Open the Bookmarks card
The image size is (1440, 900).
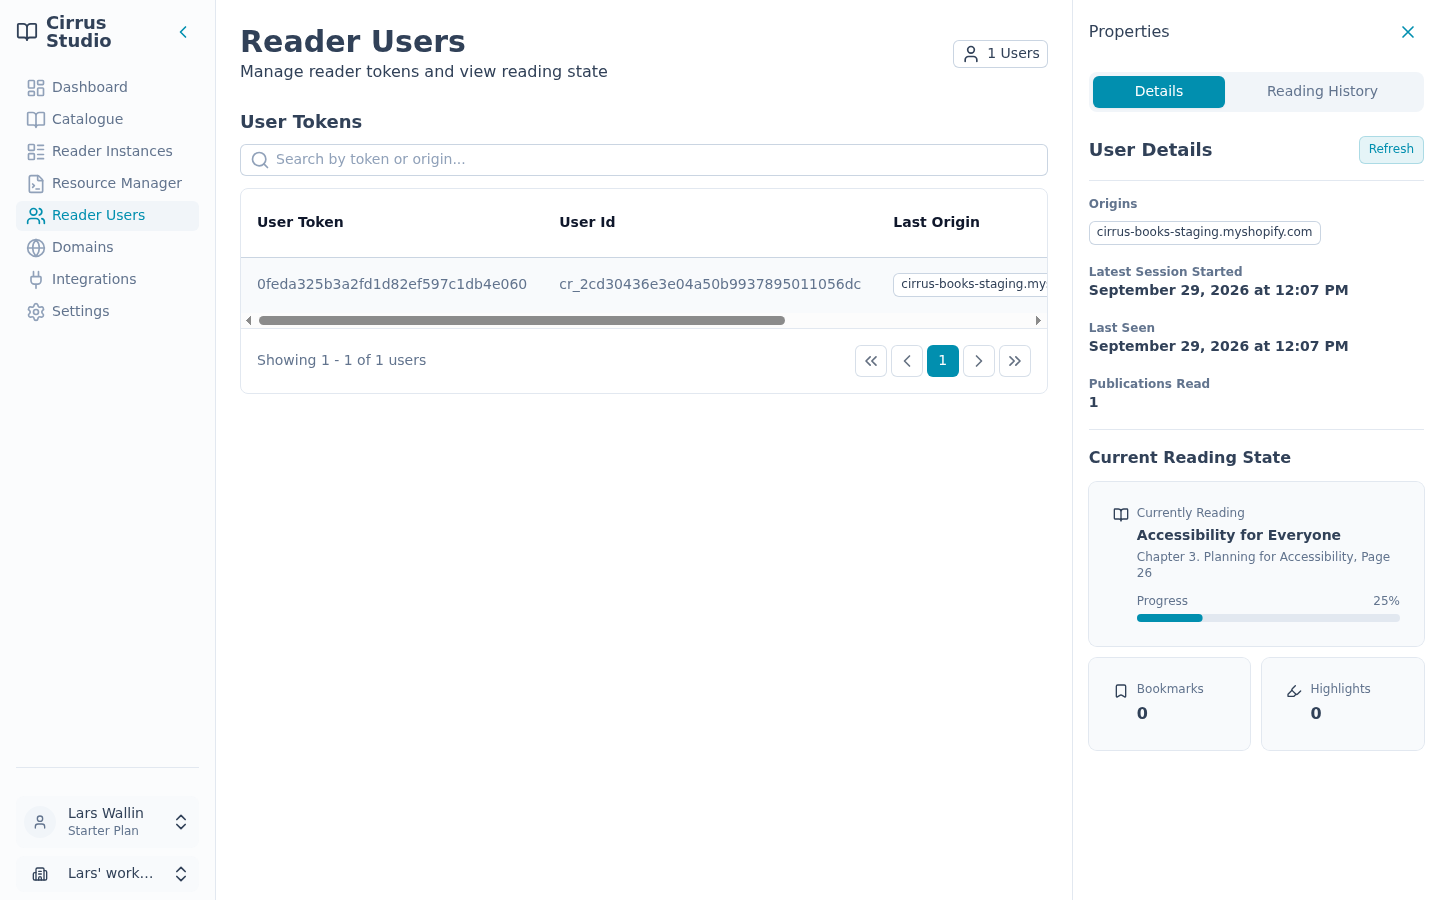pyautogui.click(x=1169, y=704)
